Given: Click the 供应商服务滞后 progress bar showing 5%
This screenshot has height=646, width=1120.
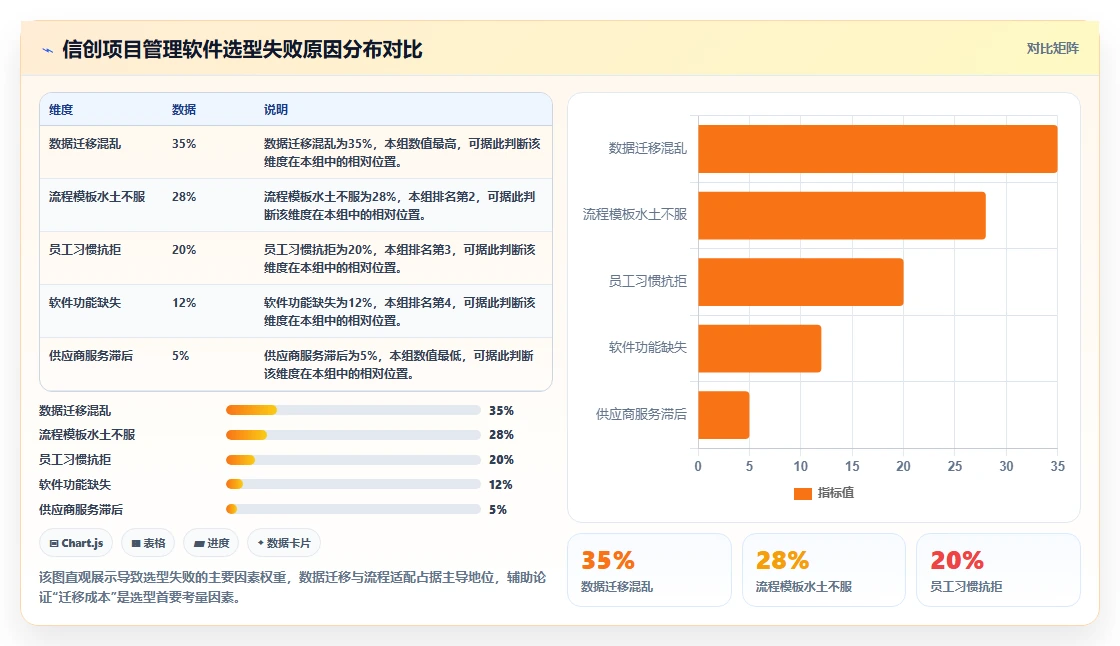Looking at the screenshot, I should [353, 510].
